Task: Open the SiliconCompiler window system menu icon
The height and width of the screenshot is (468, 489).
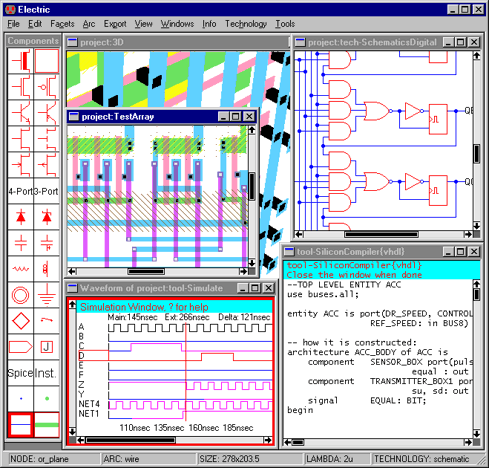Action: pyautogui.click(x=289, y=251)
